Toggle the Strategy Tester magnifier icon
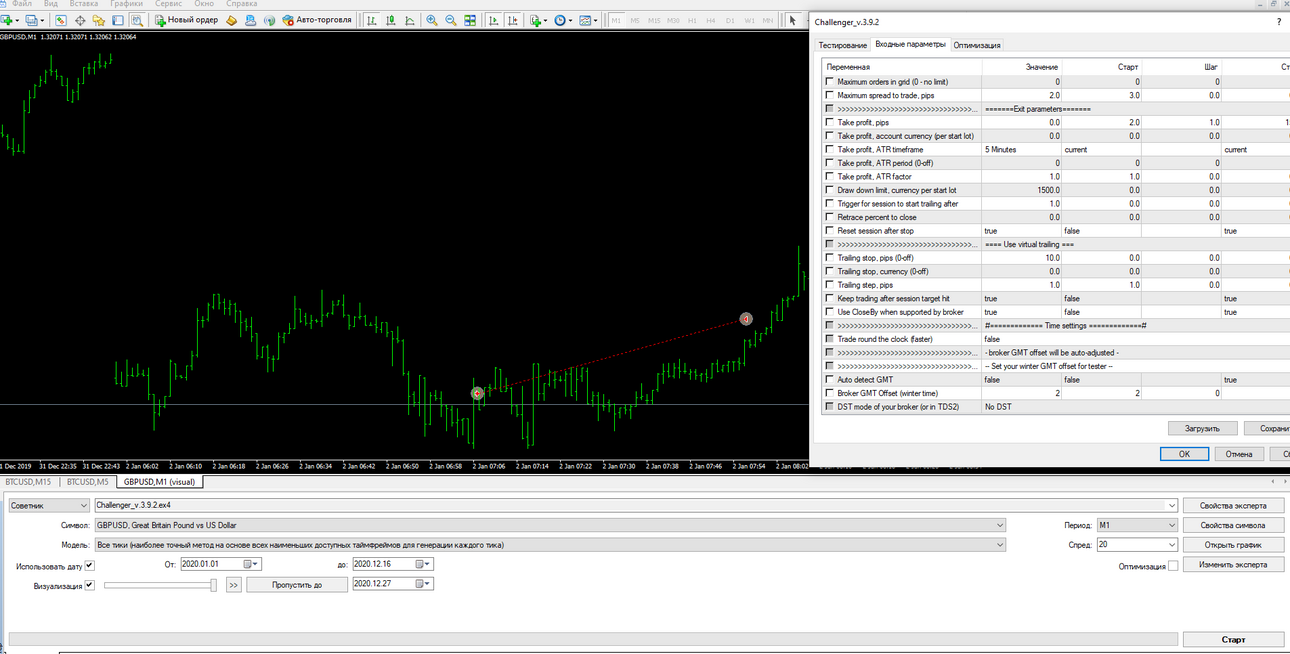Image resolution: width=1290 pixels, height=654 pixels. click(137, 20)
